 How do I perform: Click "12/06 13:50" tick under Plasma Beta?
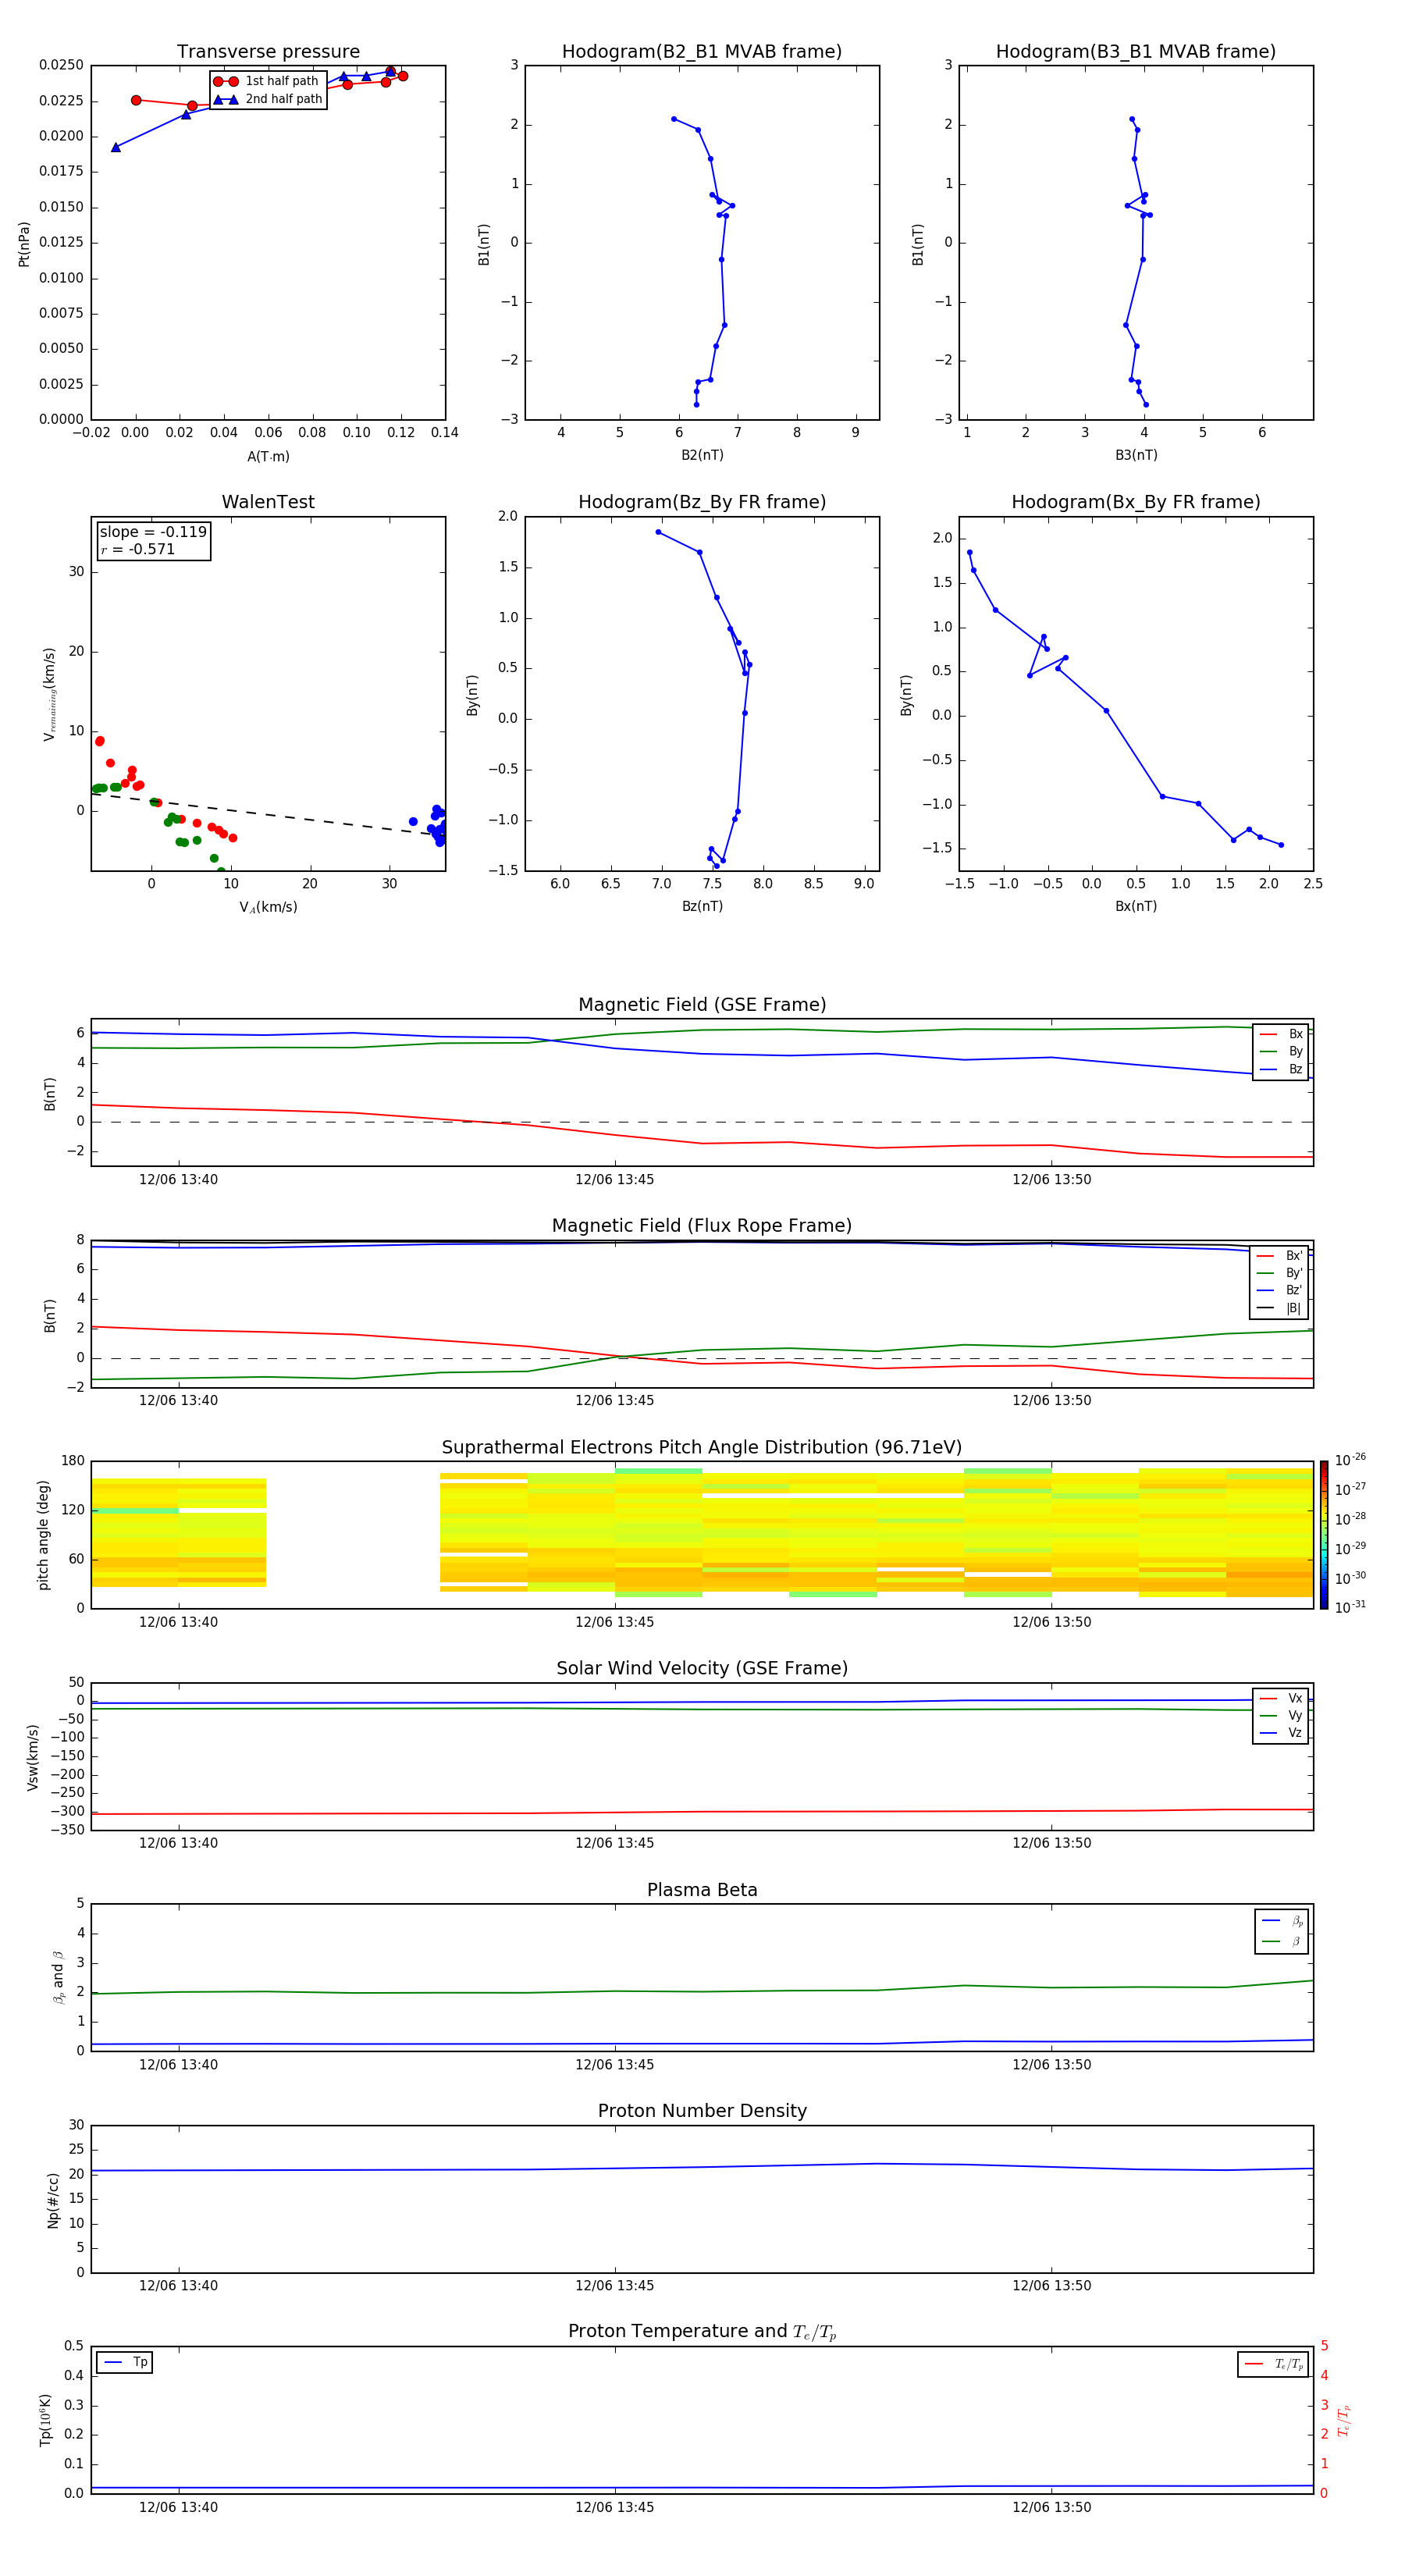[1051, 2065]
